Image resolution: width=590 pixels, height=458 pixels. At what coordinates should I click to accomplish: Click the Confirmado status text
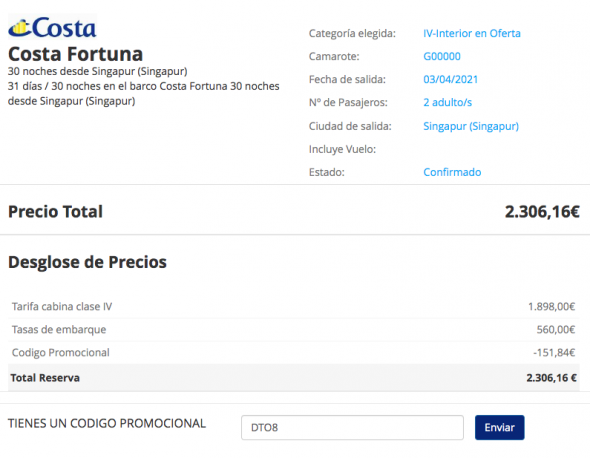tap(452, 172)
